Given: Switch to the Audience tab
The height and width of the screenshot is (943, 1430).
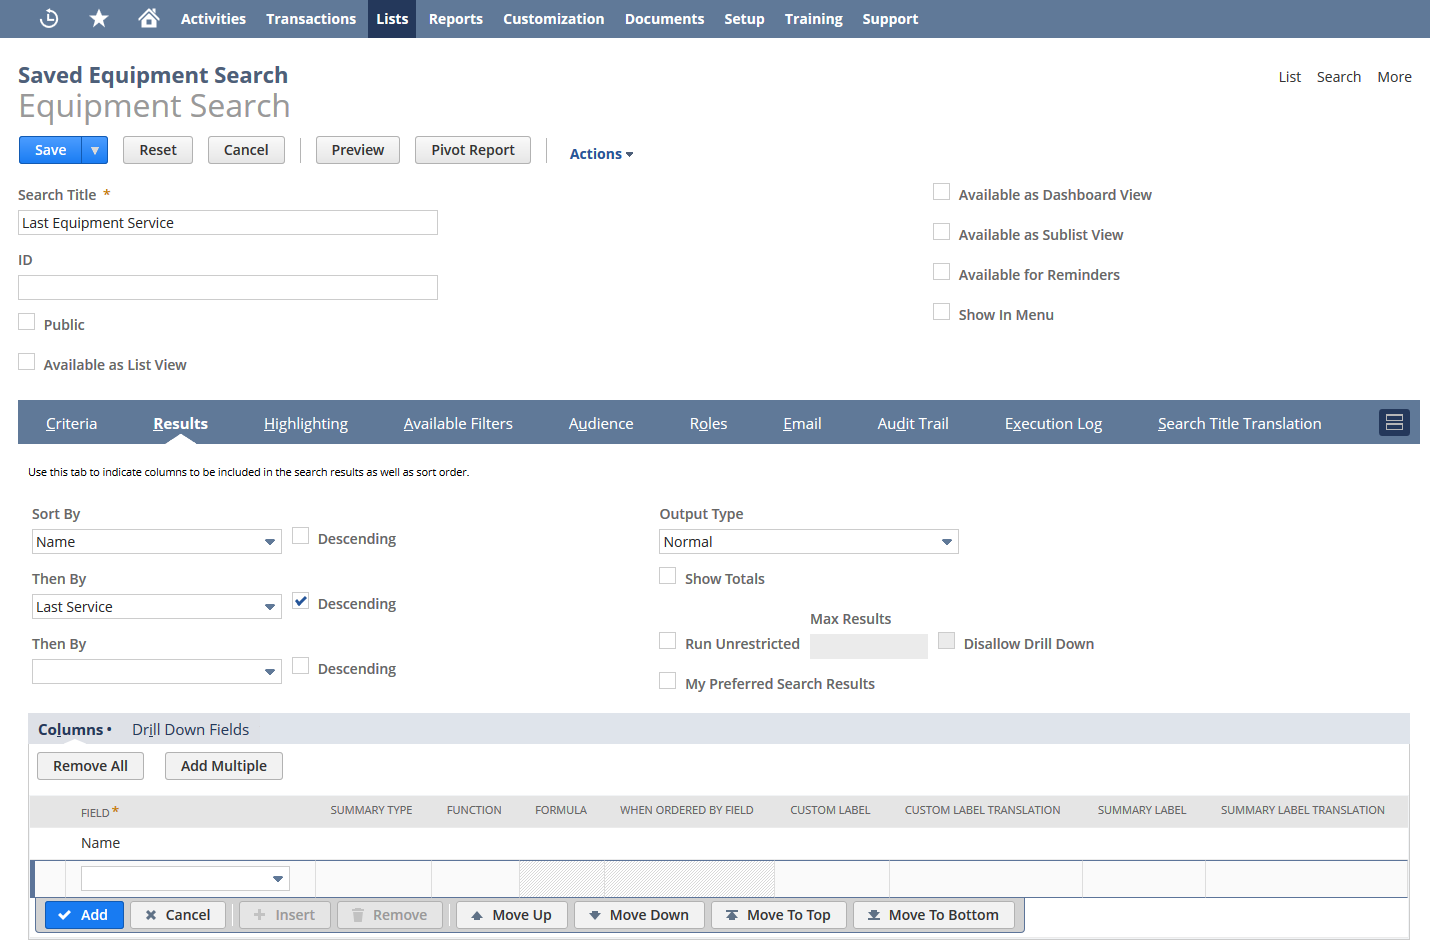Looking at the screenshot, I should click(x=601, y=424).
